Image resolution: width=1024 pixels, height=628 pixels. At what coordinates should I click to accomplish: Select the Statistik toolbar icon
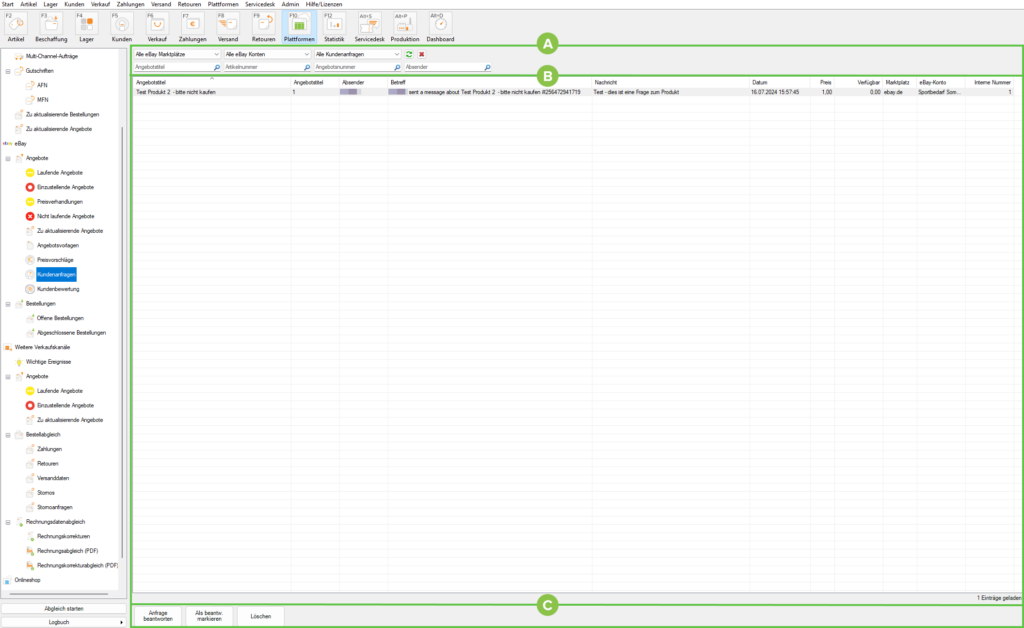click(334, 24)
